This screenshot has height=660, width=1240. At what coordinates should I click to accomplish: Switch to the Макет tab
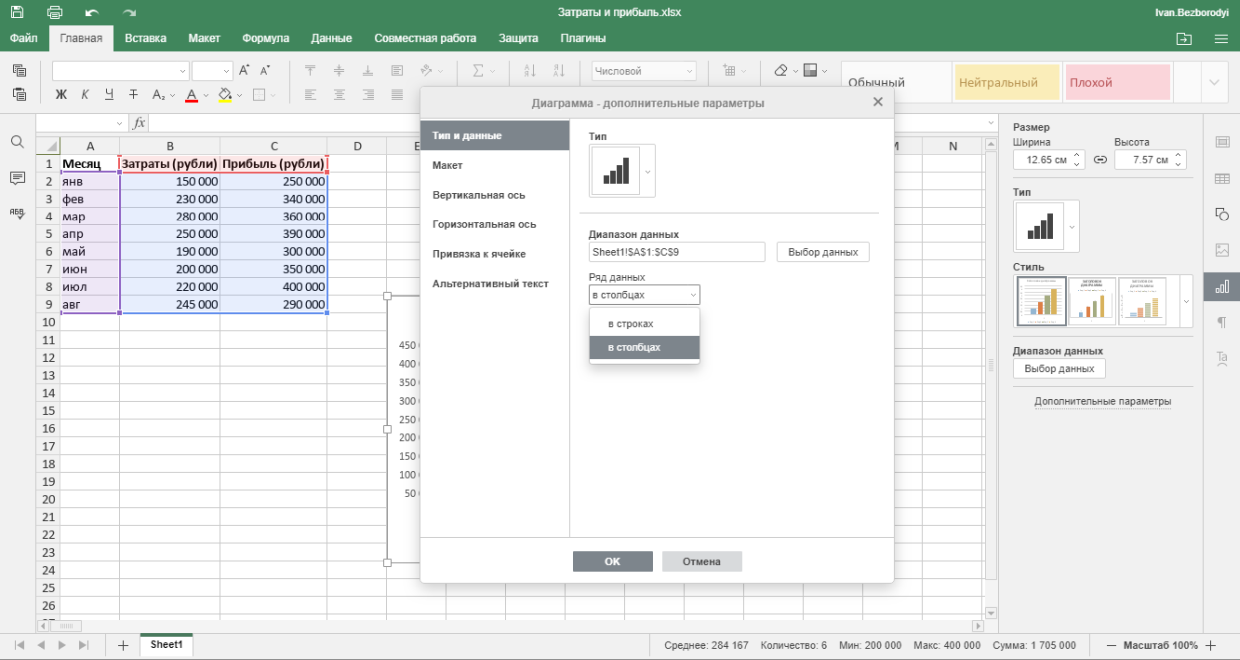(204, 38)
